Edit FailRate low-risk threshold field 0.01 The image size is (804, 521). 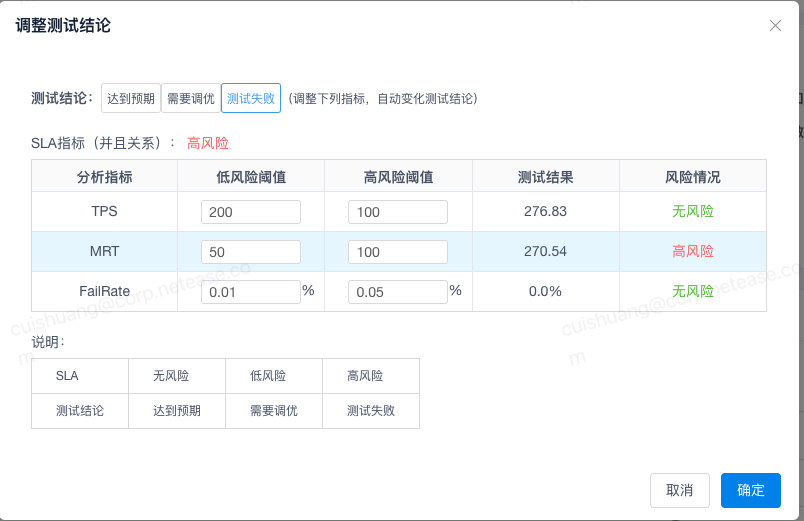pos(250,292)
